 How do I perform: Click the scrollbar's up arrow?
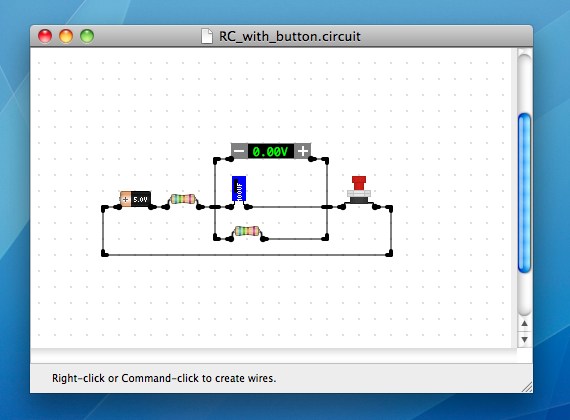point(524,323)
